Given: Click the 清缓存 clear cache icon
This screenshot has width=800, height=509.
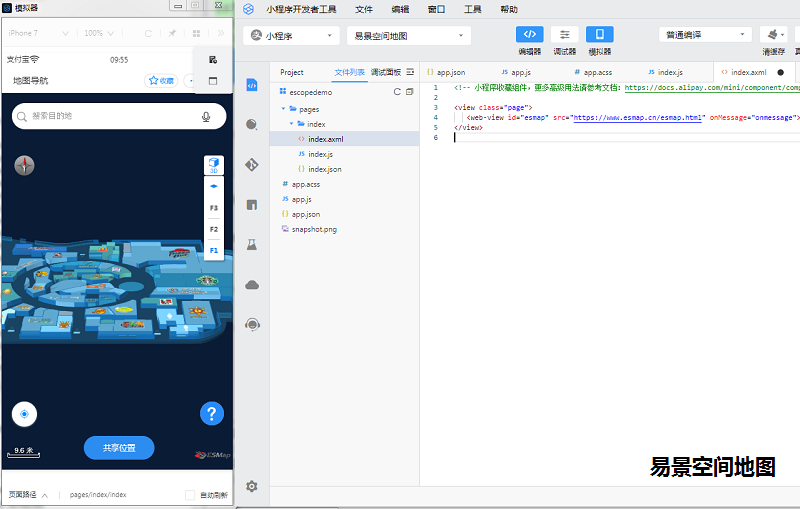Looking at the screenshot, I should click(773, 35).
